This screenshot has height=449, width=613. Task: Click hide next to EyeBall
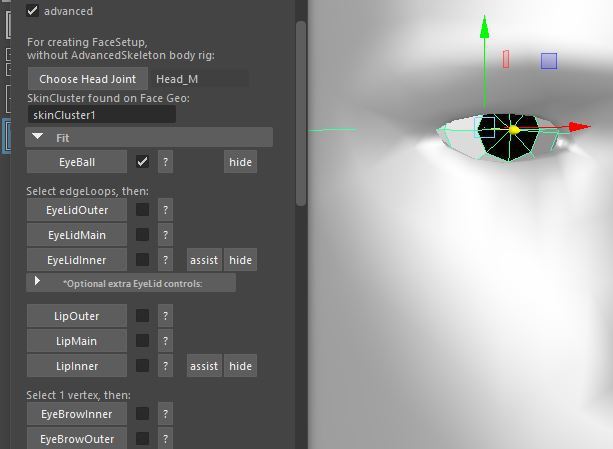pyautogui.click(x=240, y=162)
